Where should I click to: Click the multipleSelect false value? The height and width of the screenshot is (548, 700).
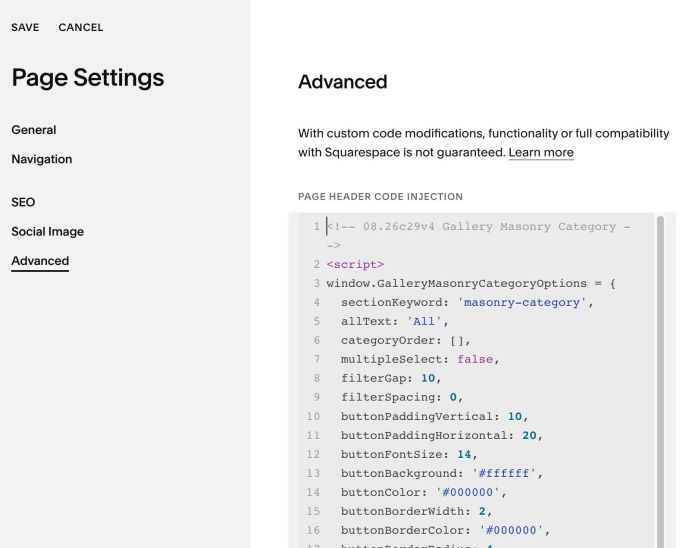pyautogui.click(x=475, y=360)
